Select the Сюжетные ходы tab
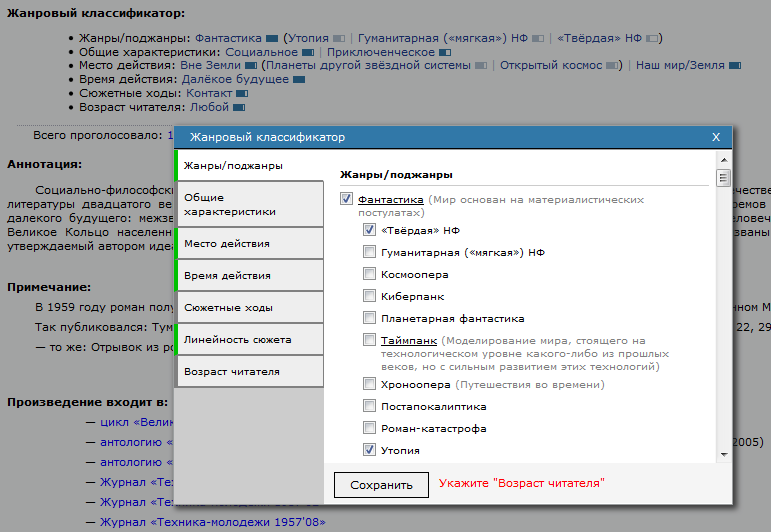The image size is (771, 532). [249, 307]
